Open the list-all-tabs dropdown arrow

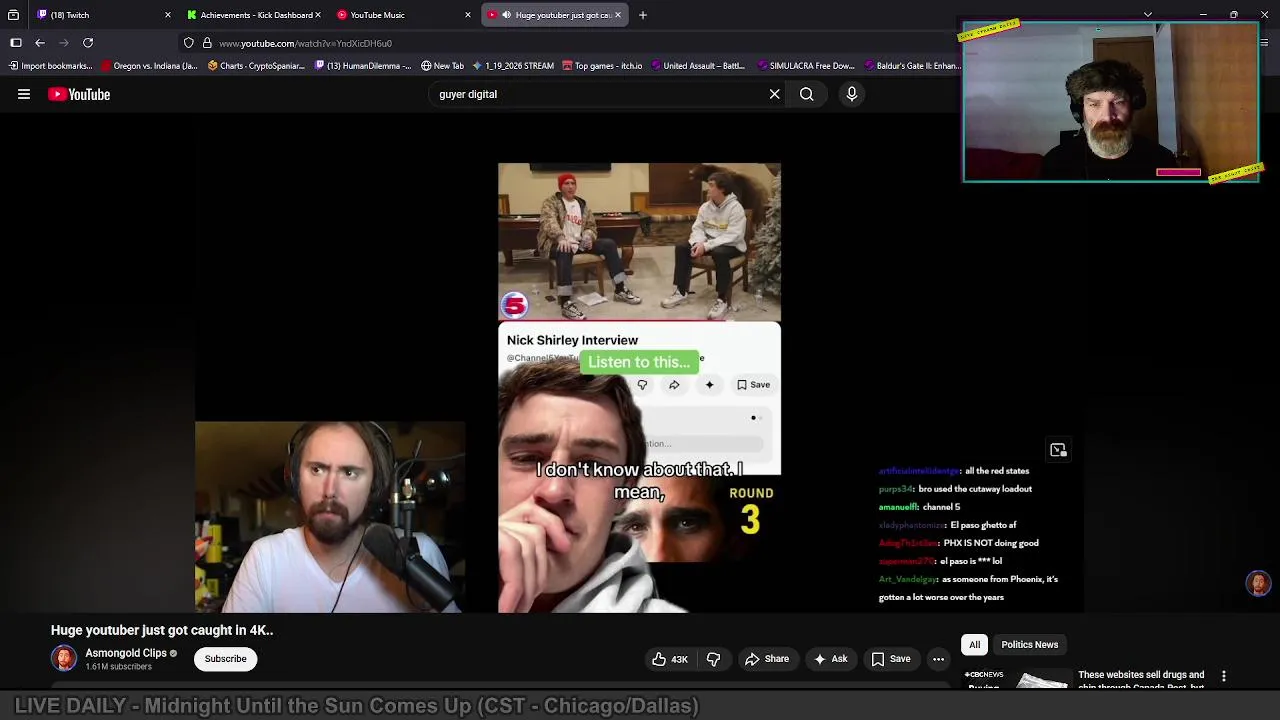tap(1148, 15)
